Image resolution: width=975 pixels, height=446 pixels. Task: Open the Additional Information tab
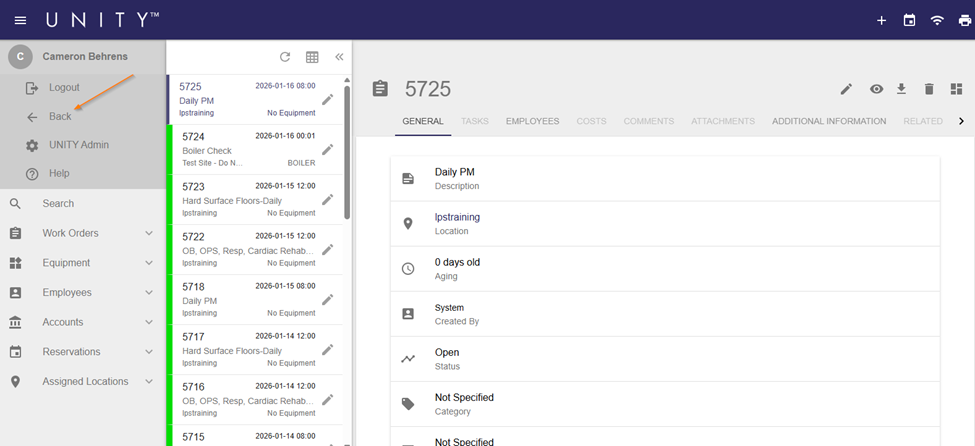pyautogui.click(x=828, y=121)
